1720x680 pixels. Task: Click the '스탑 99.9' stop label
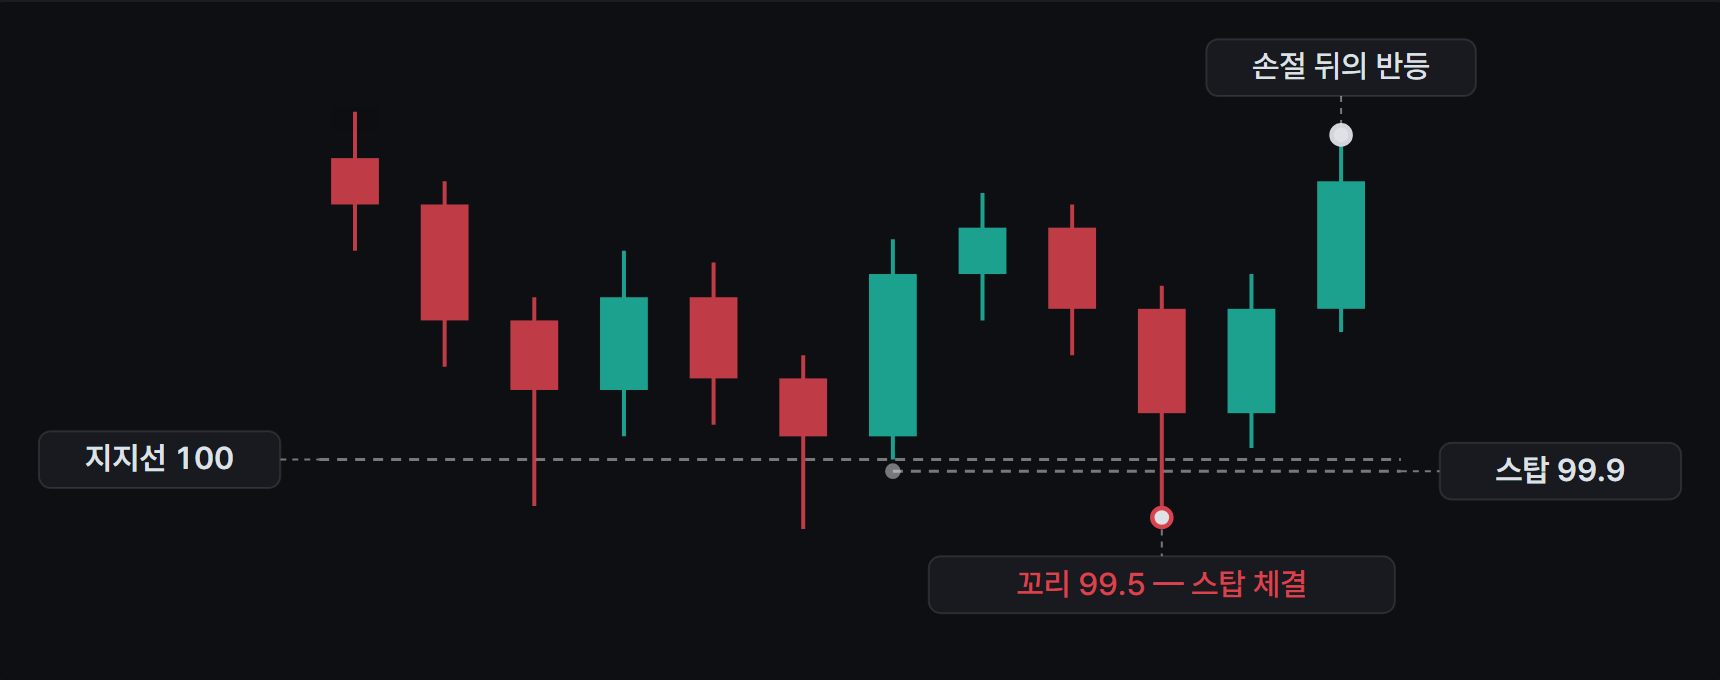click(1560, 471)
